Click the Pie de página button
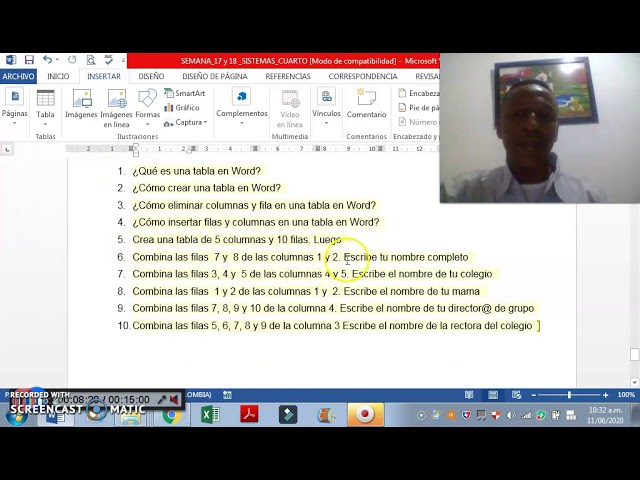 [x=418, y=108]
